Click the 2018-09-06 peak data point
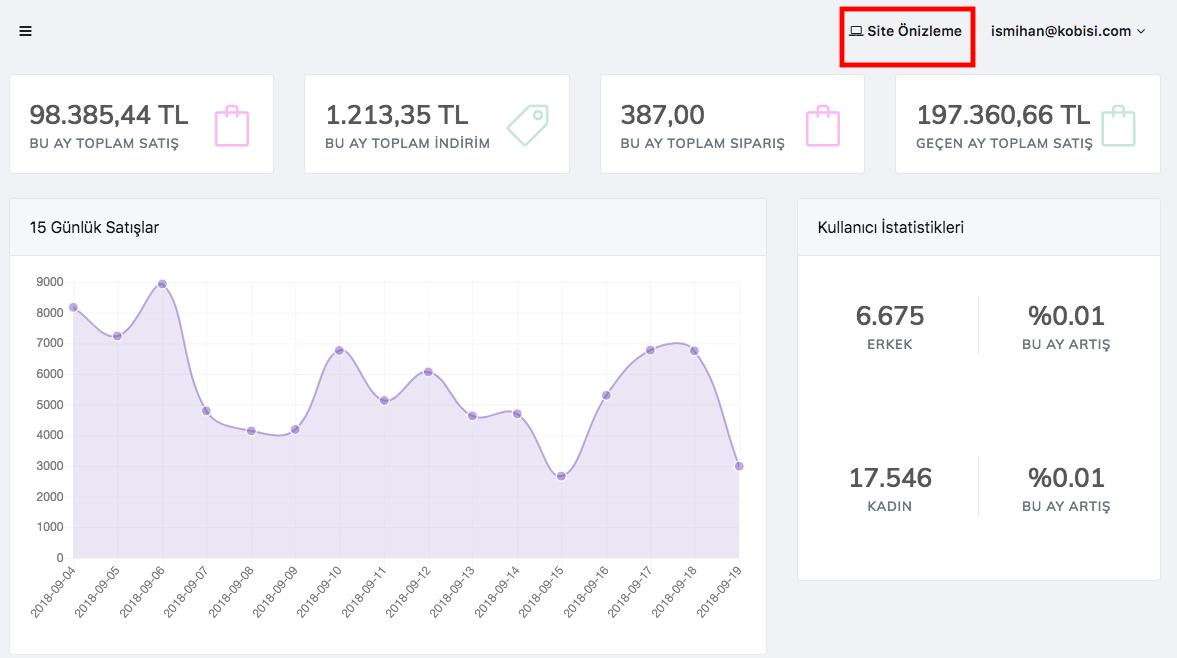This screenshot has height=658, width=1177. pos(162,284)
